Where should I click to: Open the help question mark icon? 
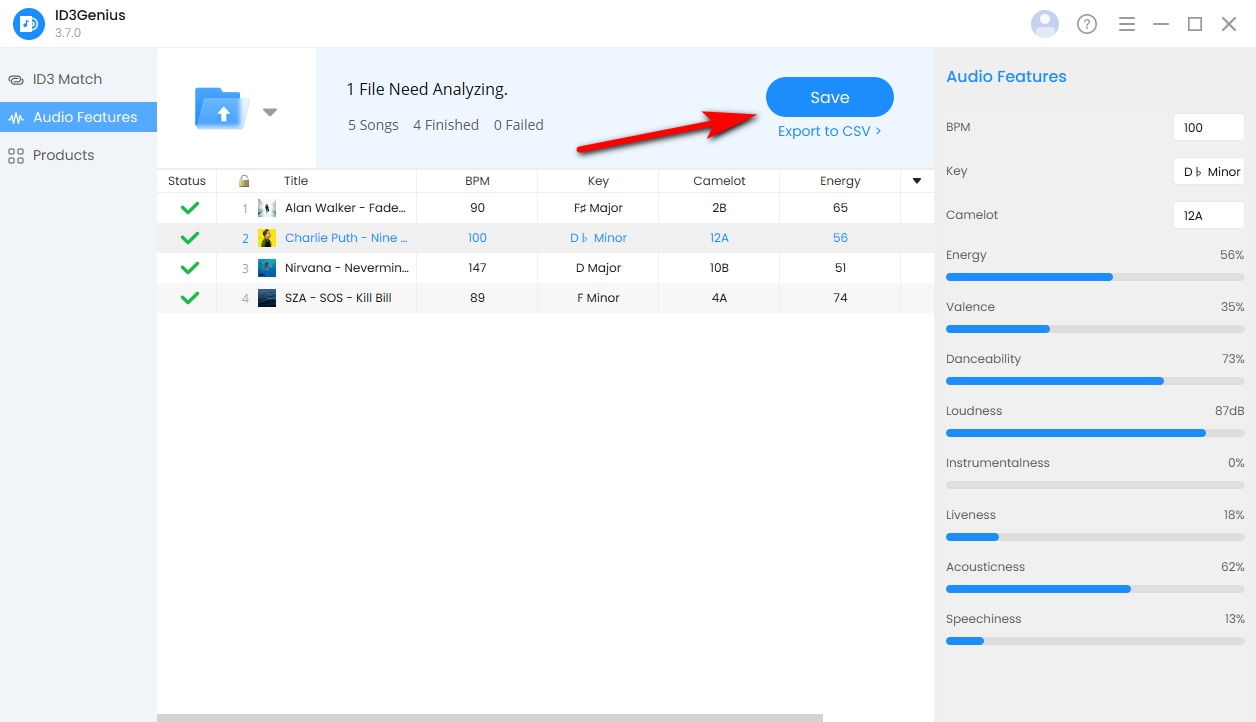[1087, 24]
